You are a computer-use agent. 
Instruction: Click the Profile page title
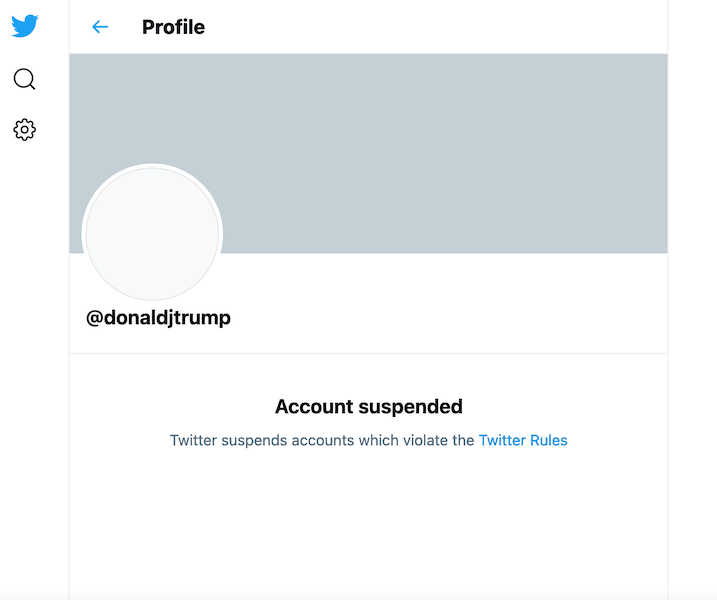(x=173, y=27)
